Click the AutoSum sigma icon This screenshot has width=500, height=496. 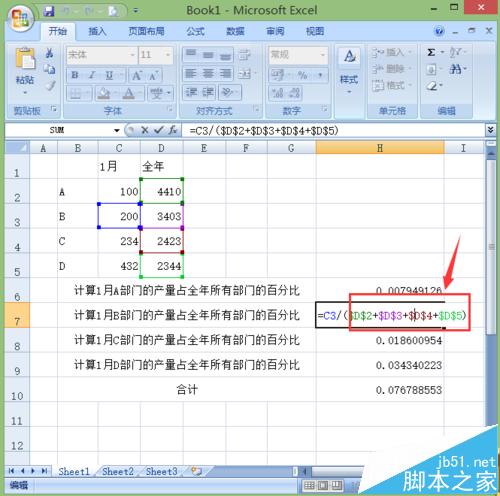tap(431, 52)
